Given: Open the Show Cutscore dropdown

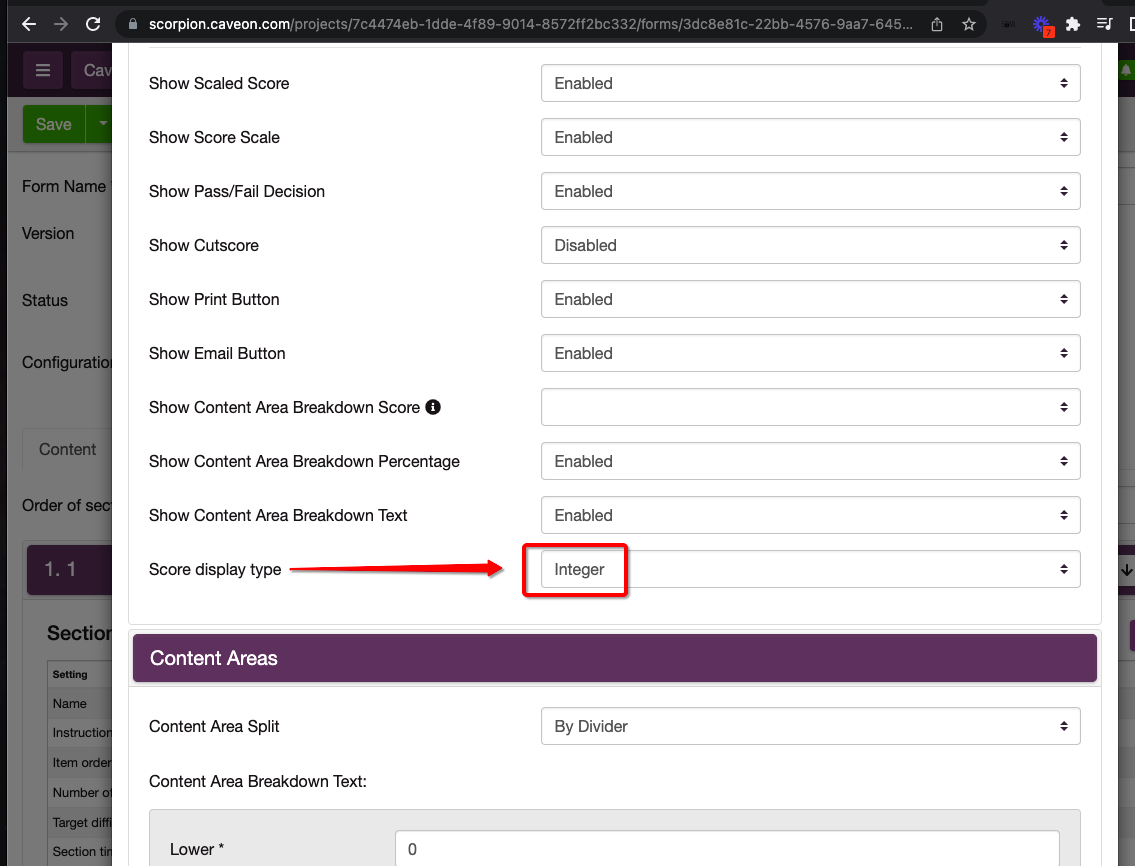Looking at the screenshot, I should 811,245.
